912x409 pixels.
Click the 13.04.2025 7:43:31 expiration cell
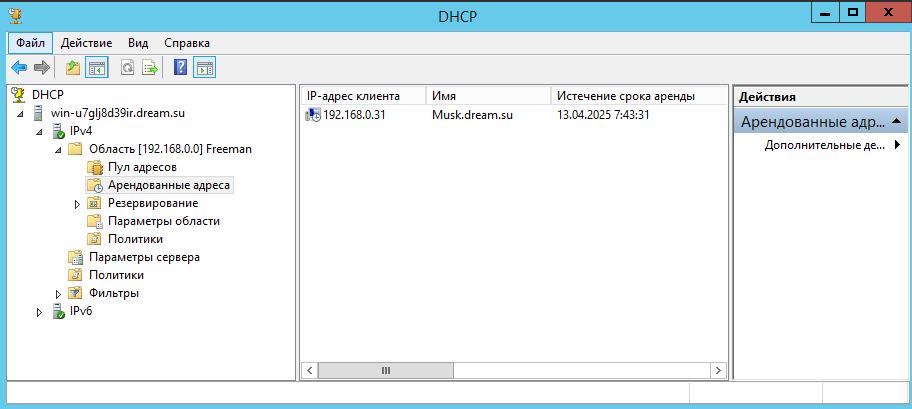(603, 115)
